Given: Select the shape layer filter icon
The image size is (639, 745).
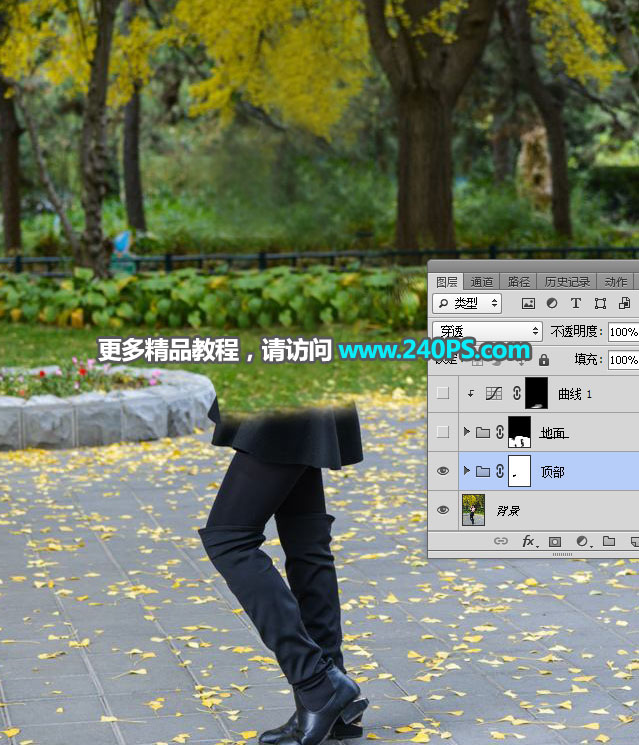Looking at the screenshot, I should [600, 304].
